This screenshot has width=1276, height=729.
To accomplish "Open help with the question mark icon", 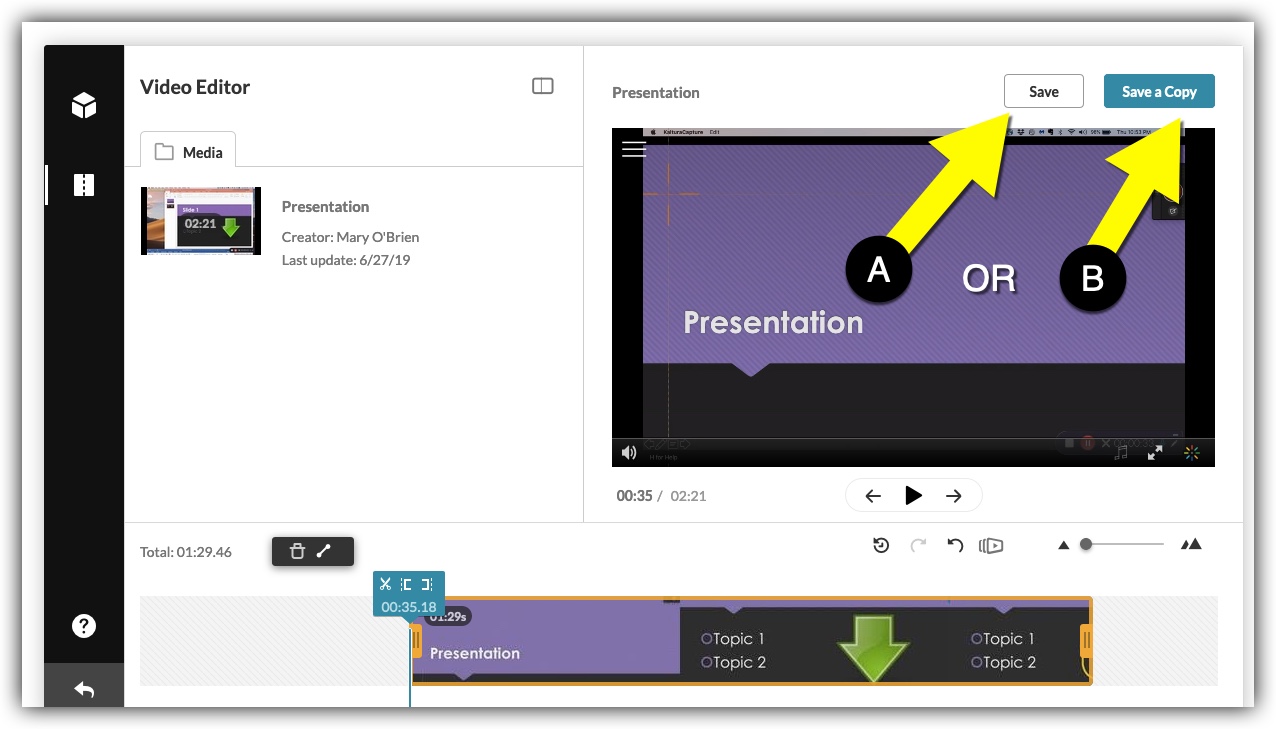I will 84,626.
